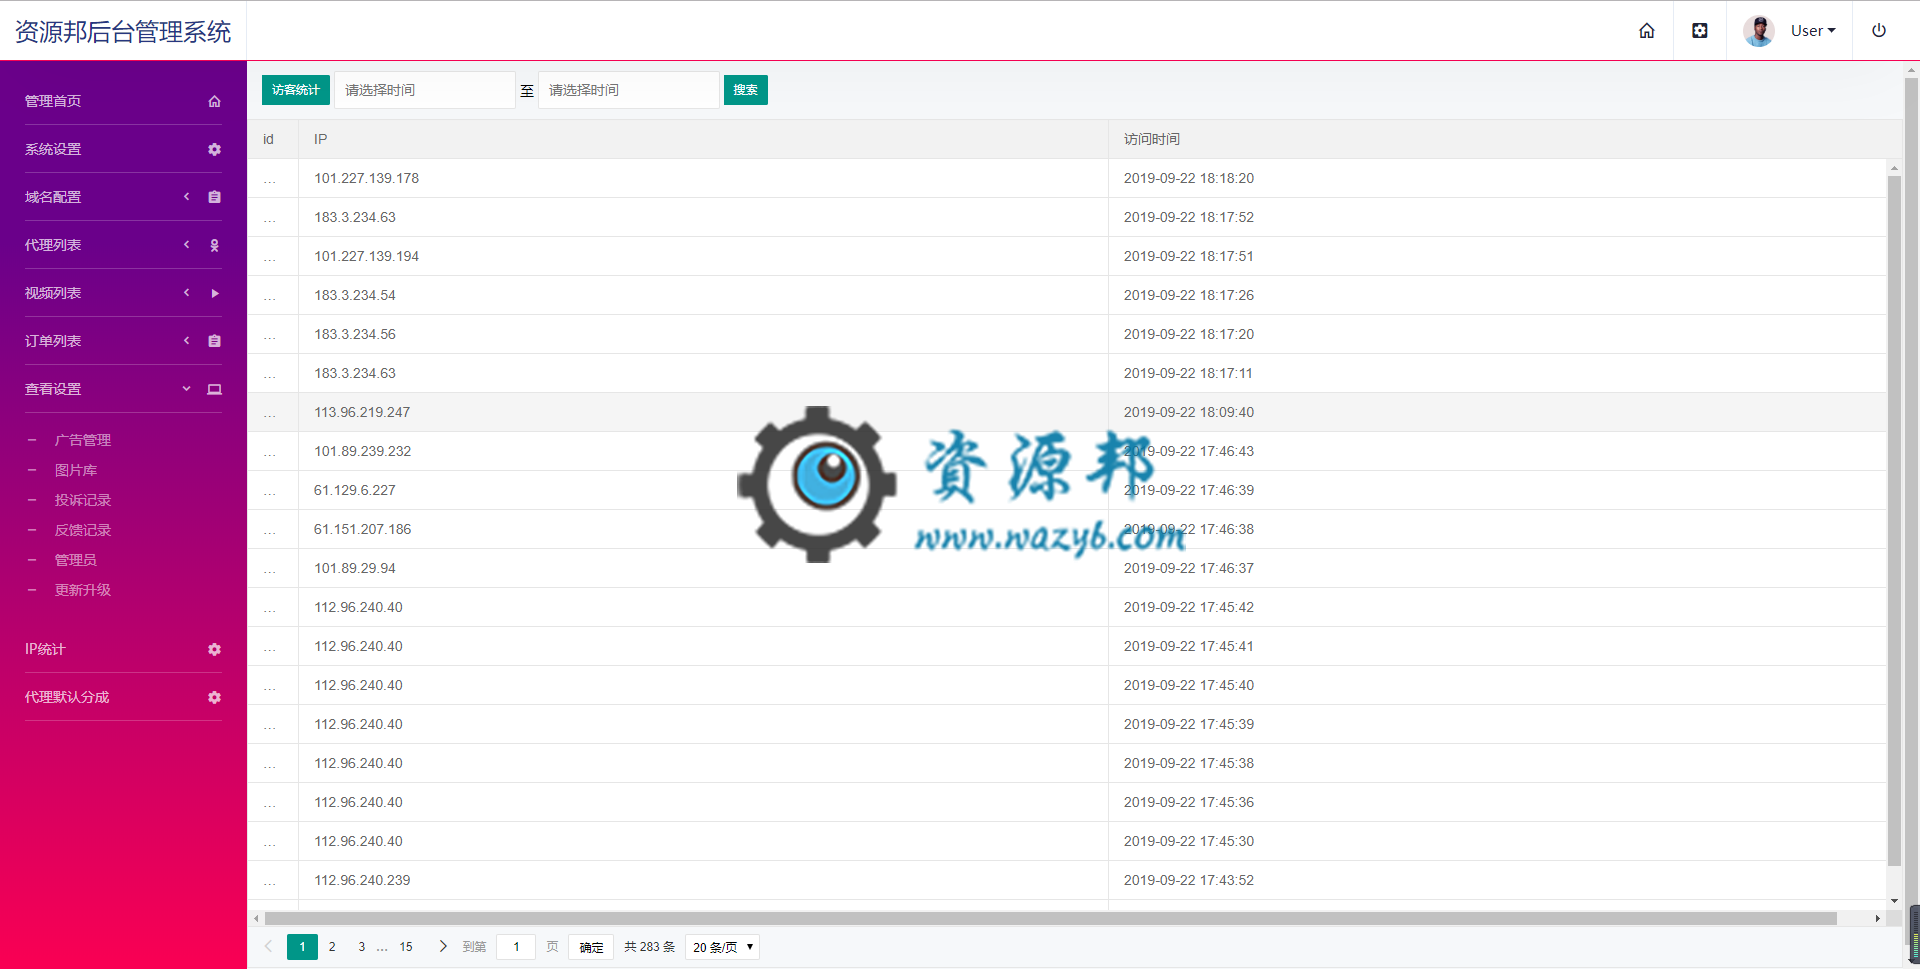The height and width of the screenshot is (969, 1920).
Task: Click the end time input field
Action: (629, 90)
